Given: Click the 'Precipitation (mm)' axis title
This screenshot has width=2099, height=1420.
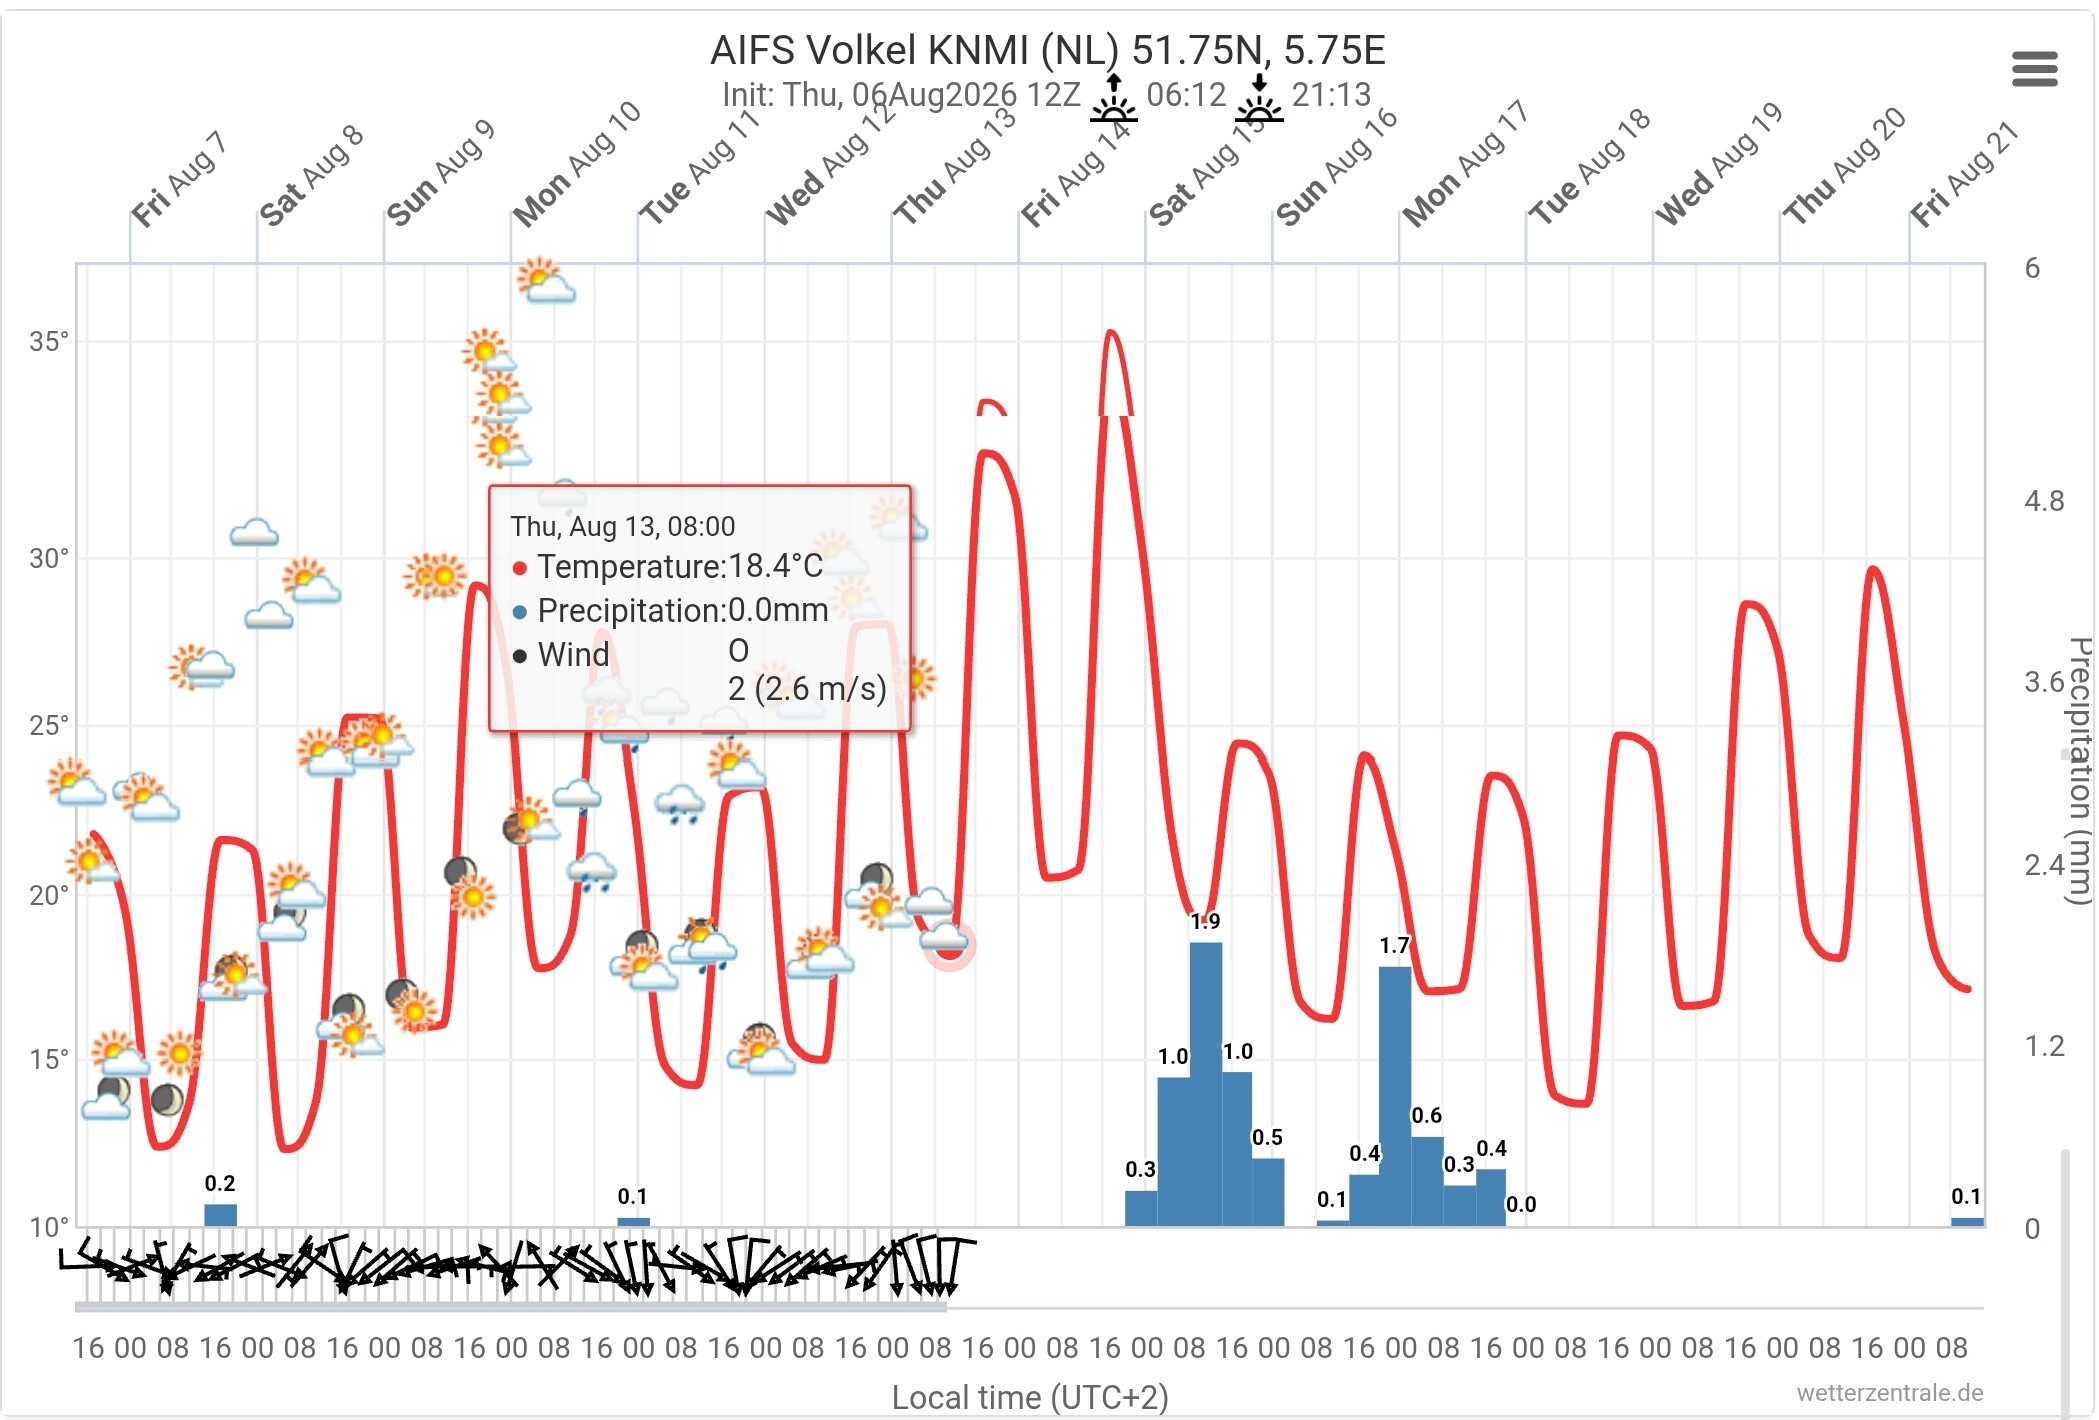Looking at the screenshot, I should click(2079, 771).
